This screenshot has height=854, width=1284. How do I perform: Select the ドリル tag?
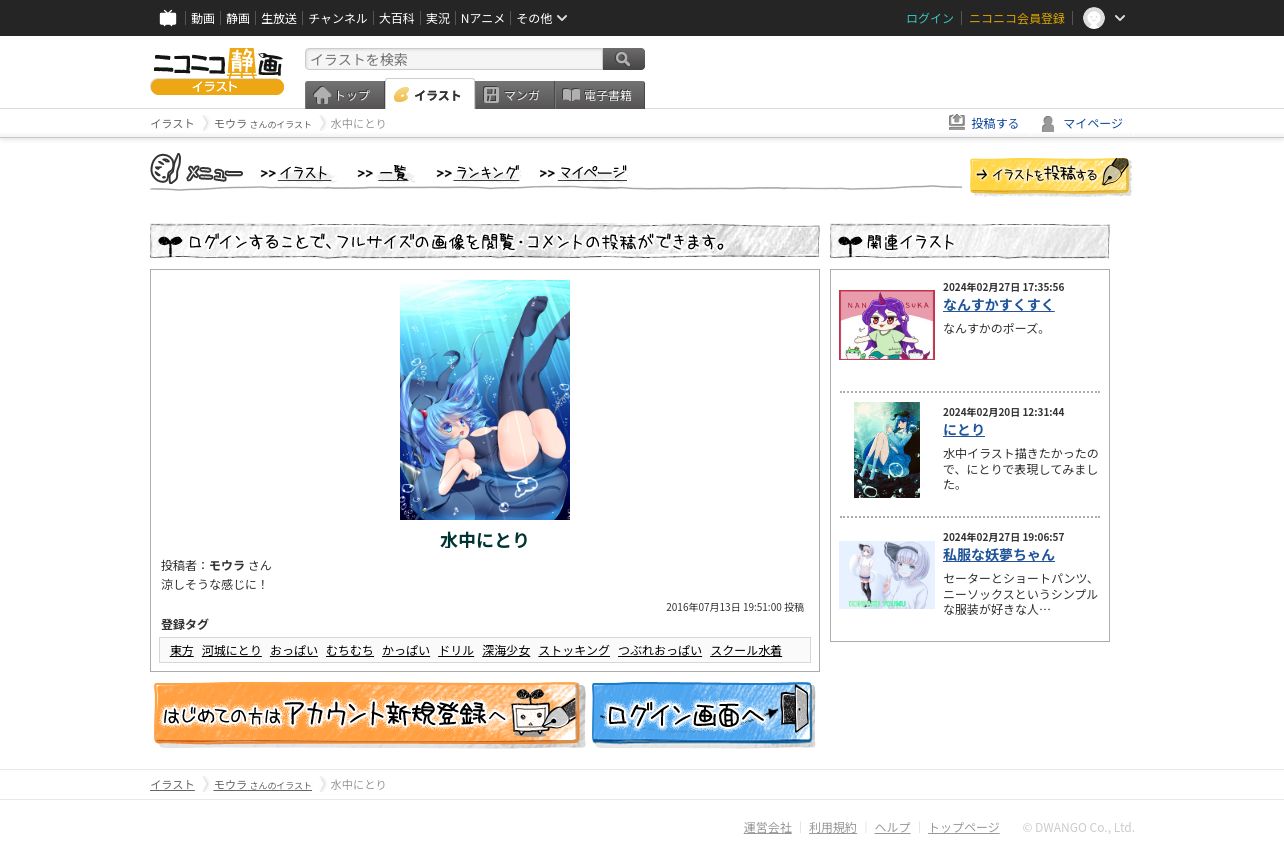point(456,651)
